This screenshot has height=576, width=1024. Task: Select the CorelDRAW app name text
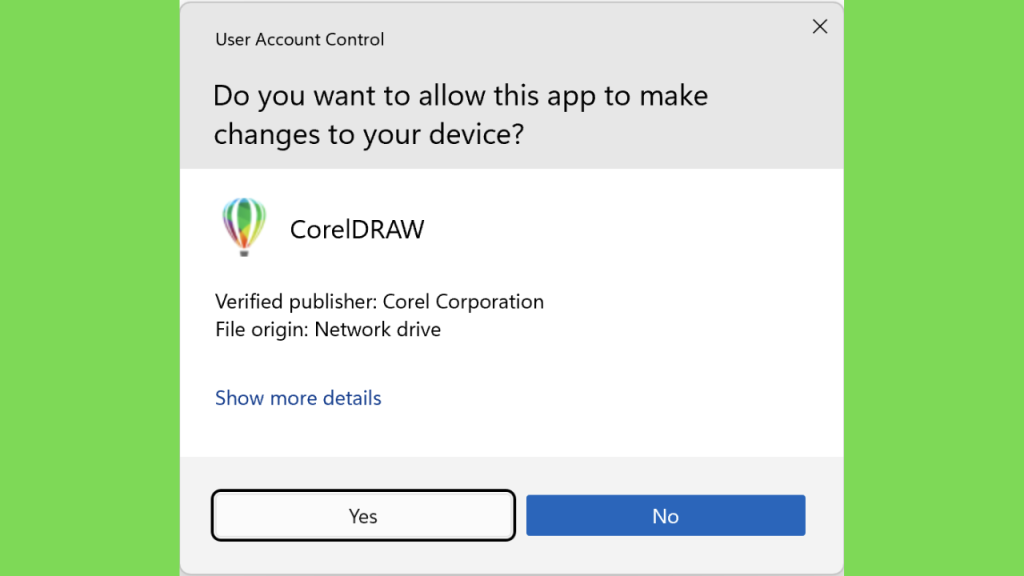[x=357, y=229]
